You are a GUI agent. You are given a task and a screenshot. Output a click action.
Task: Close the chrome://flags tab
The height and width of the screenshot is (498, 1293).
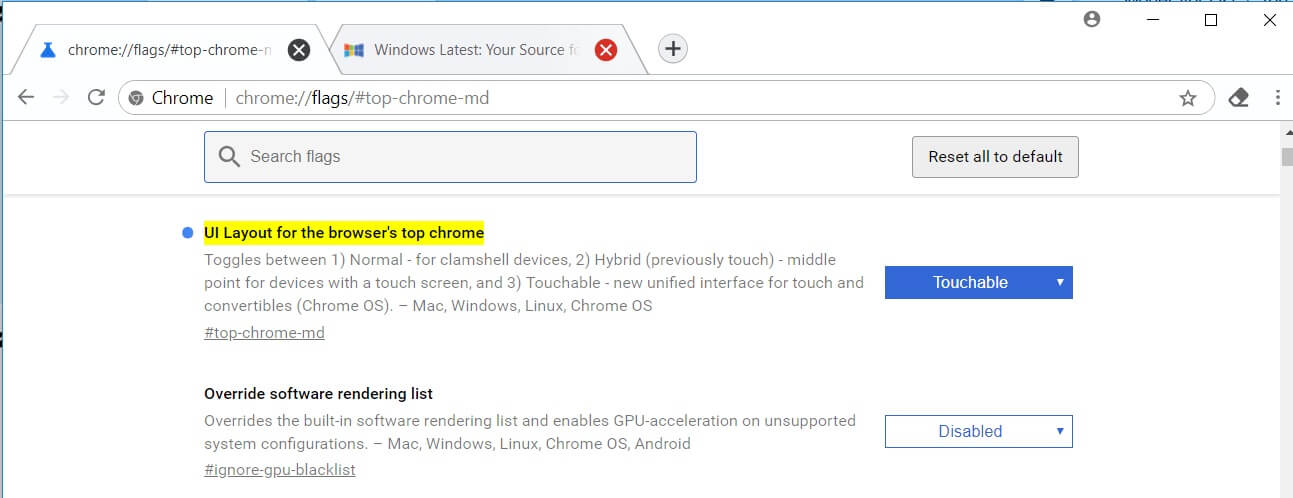pyautogui.click(x=299, y=49)
